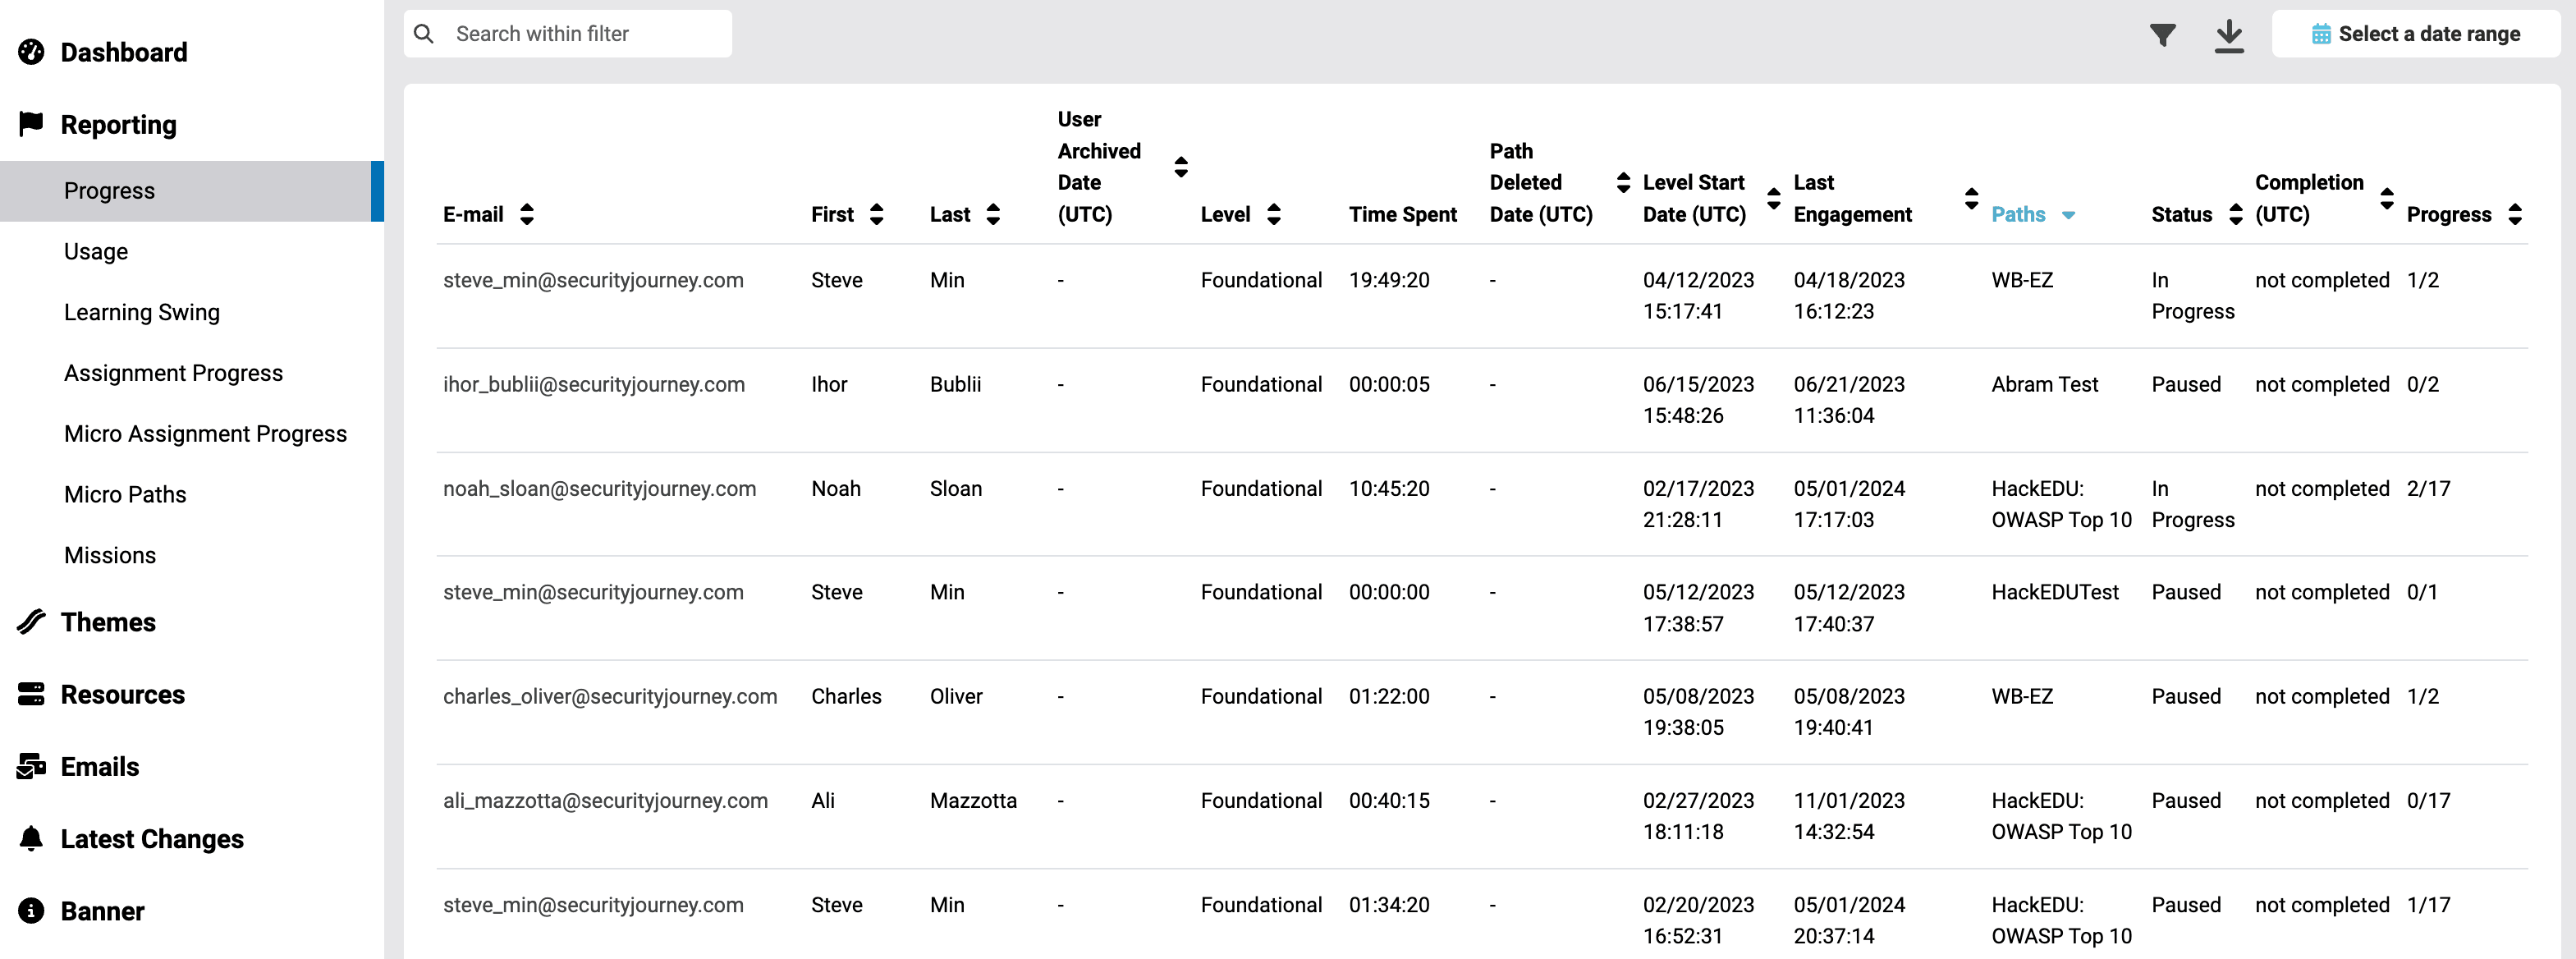Click the filter funnel icon
Image resolution: width=2576 pixels, height=959 pixels.
coord(2162,35)
